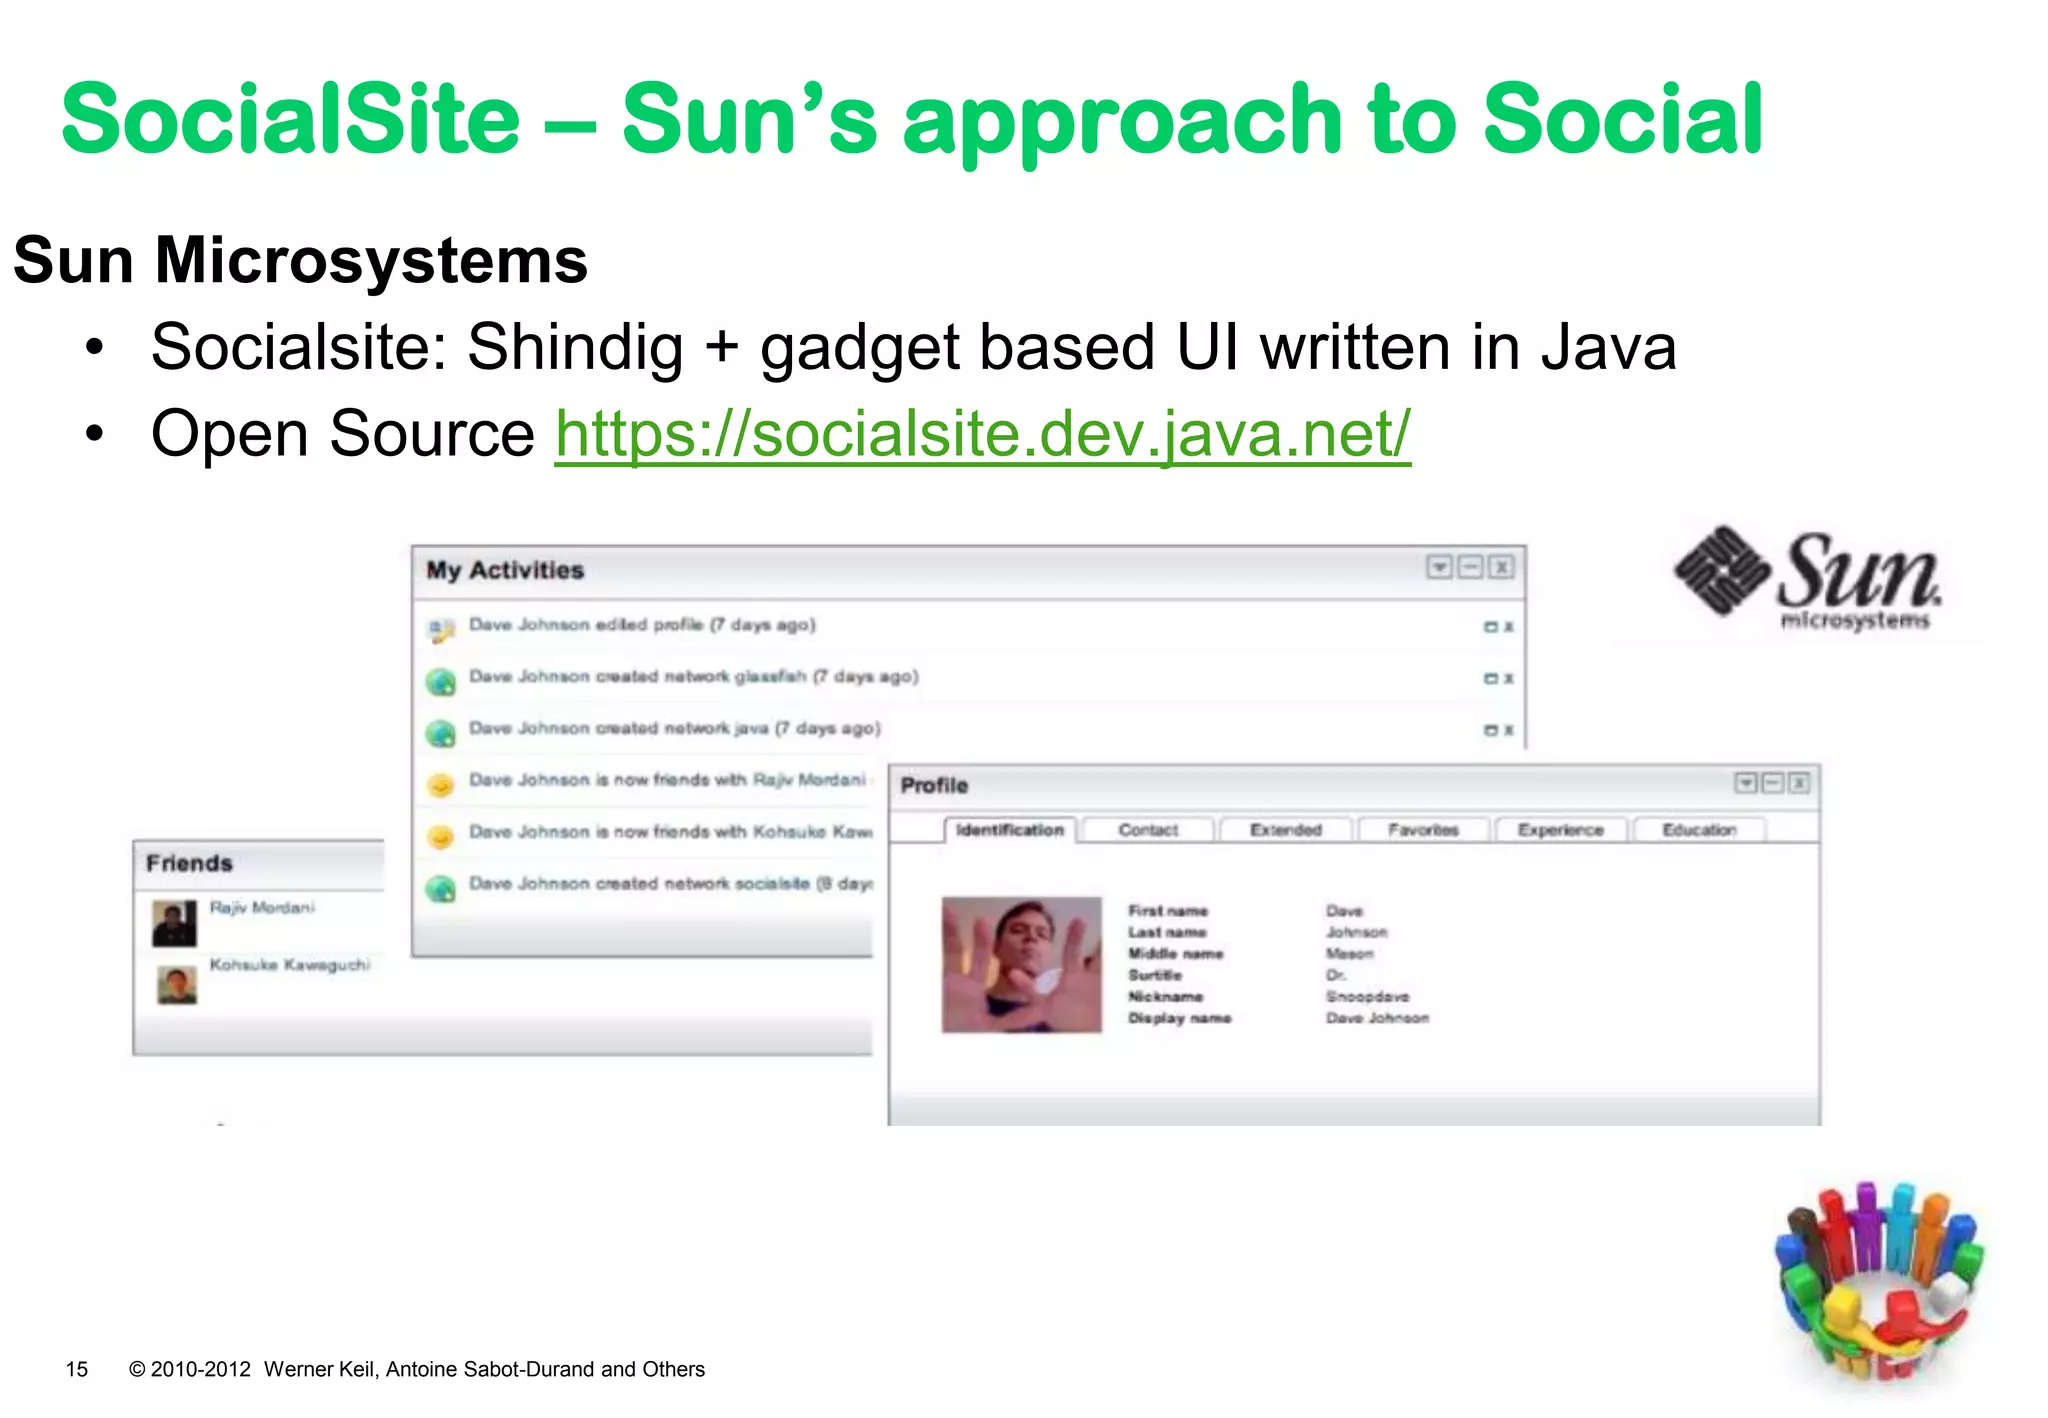
Task: Click the smiley icon beside Rajiv Mordani friendship
Action: 440,785
